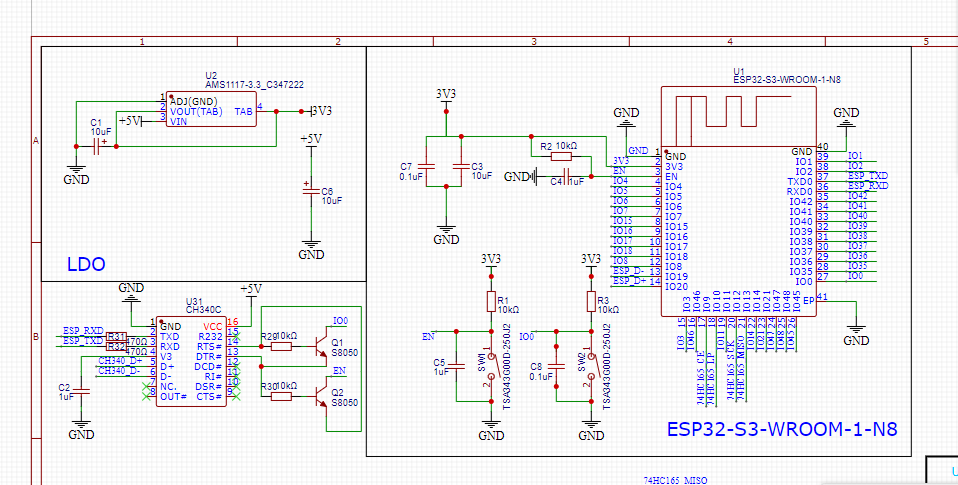
Task: Select resistor R30 10kΩ
Action: pyautogui.click(x=281, y=396)
